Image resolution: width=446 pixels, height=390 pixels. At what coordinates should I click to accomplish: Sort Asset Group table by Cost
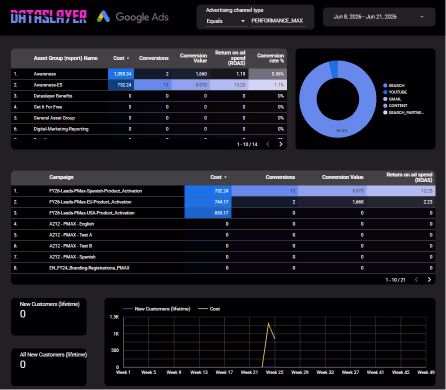121,58
